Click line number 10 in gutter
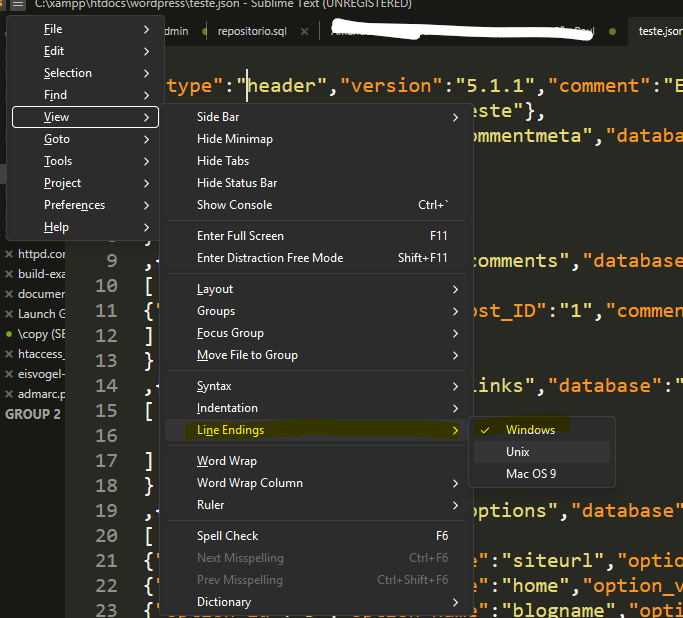 tap(107, 286)
